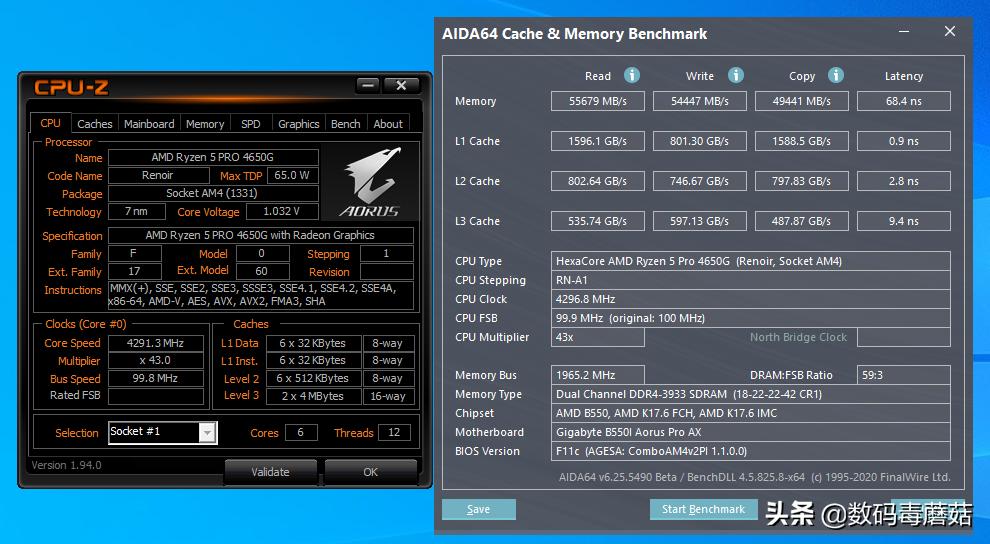Screen dimensions: 990x544
Task: Click CPU Stepping value RN-A1
Action: (x=751, y=280)
